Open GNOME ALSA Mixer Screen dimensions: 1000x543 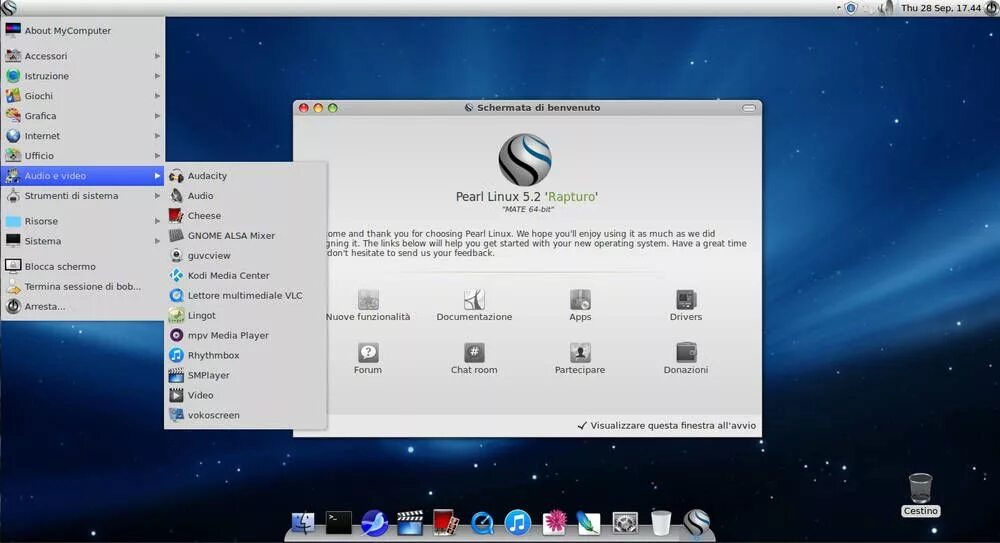[246, 235]
